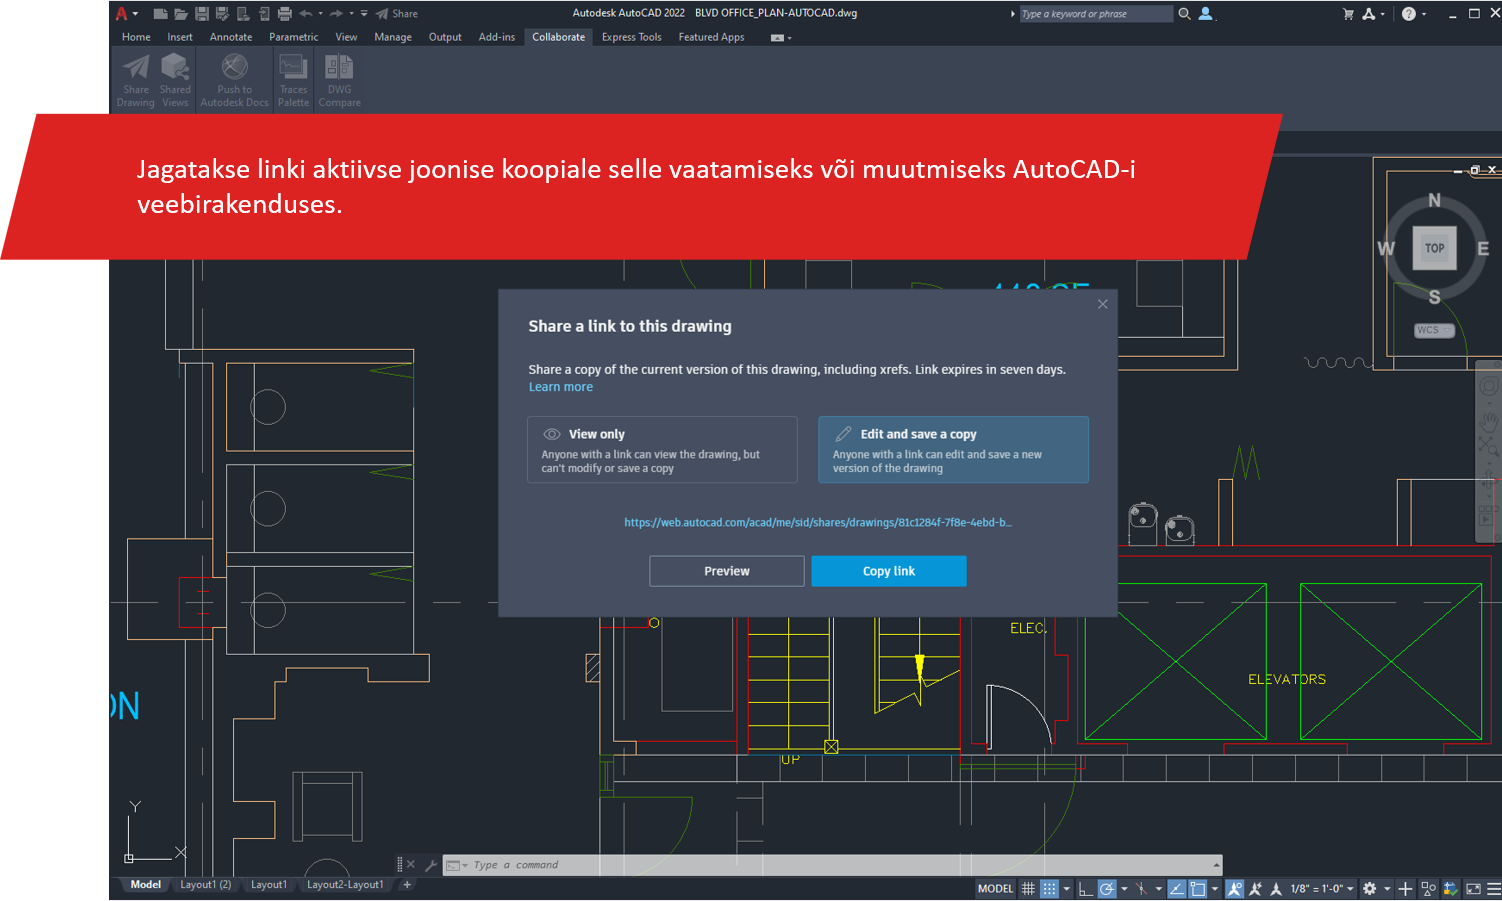Click the command line input field
Screen dimensions: 1502x901
[x=830, y=865]
